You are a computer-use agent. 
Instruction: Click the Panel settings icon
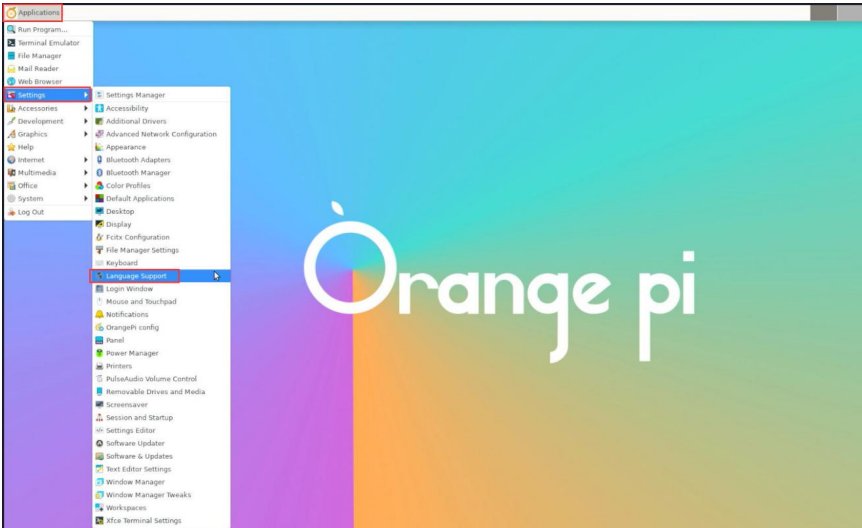pos(100,340)
